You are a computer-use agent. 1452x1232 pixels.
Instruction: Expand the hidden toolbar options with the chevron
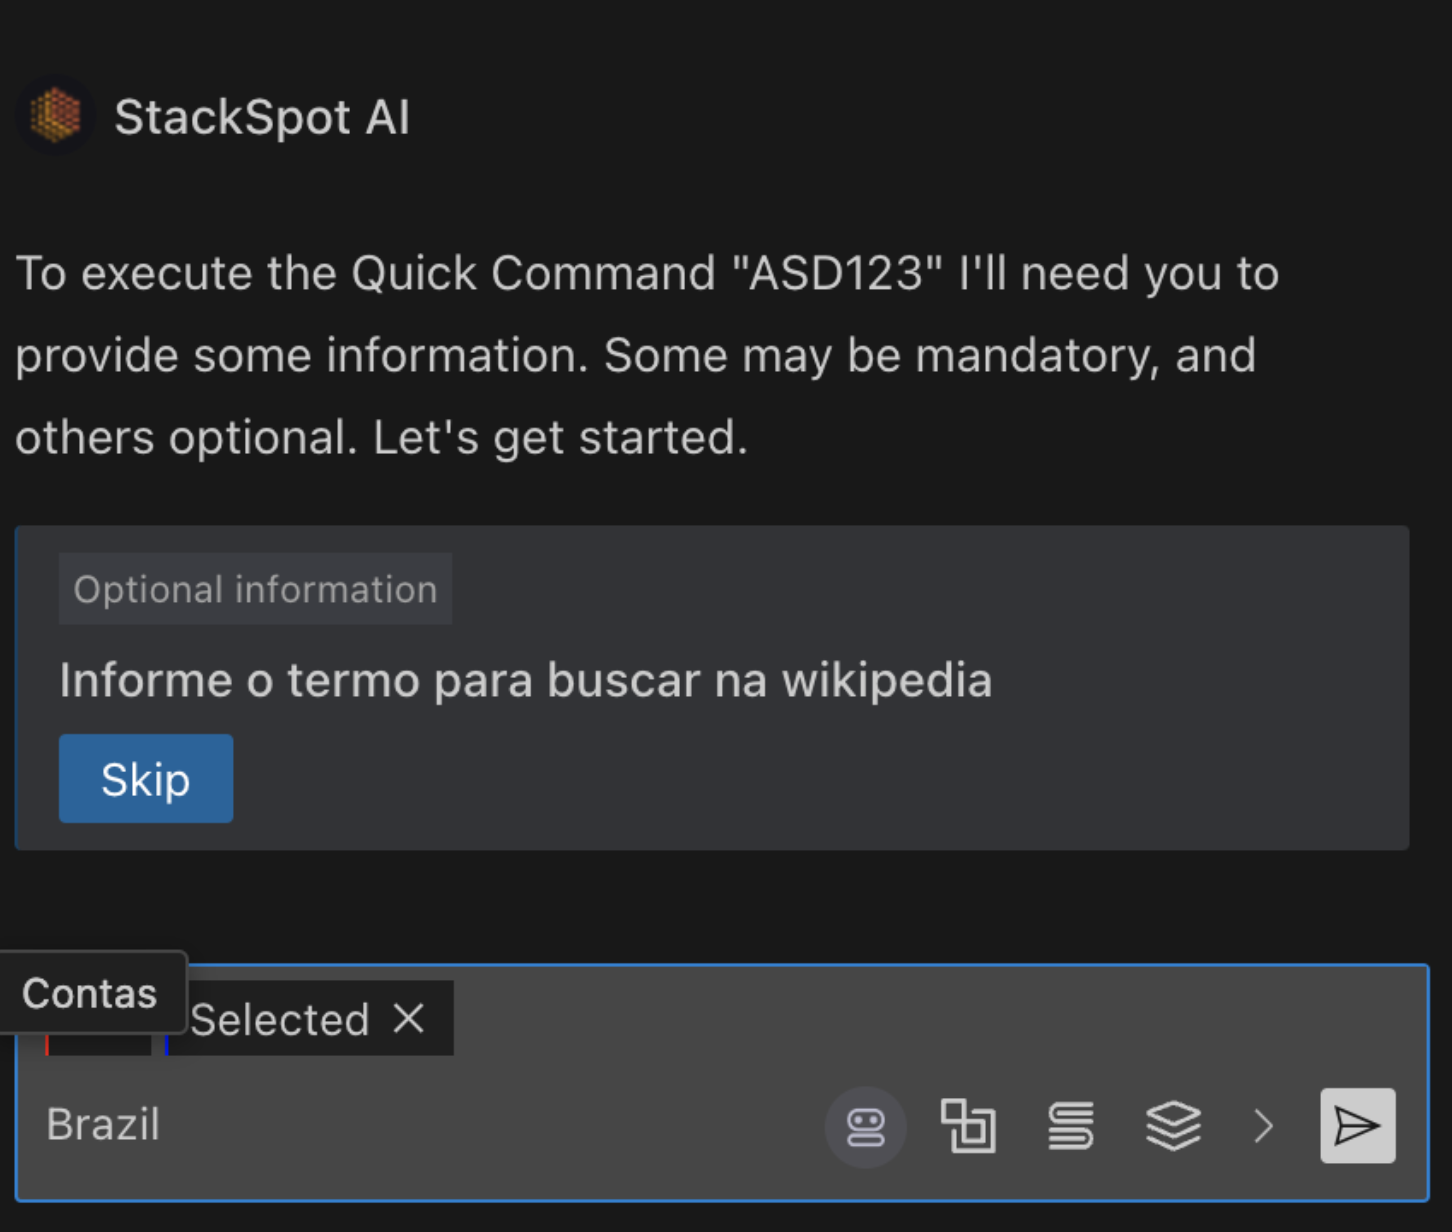1262,1125
